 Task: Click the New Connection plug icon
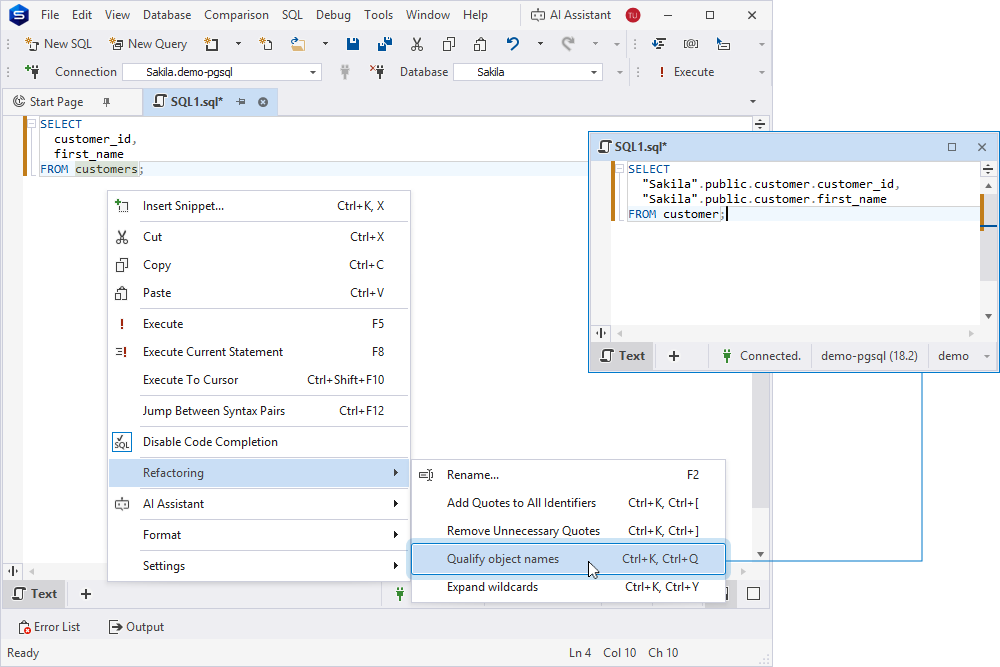[x=32, y=71]
